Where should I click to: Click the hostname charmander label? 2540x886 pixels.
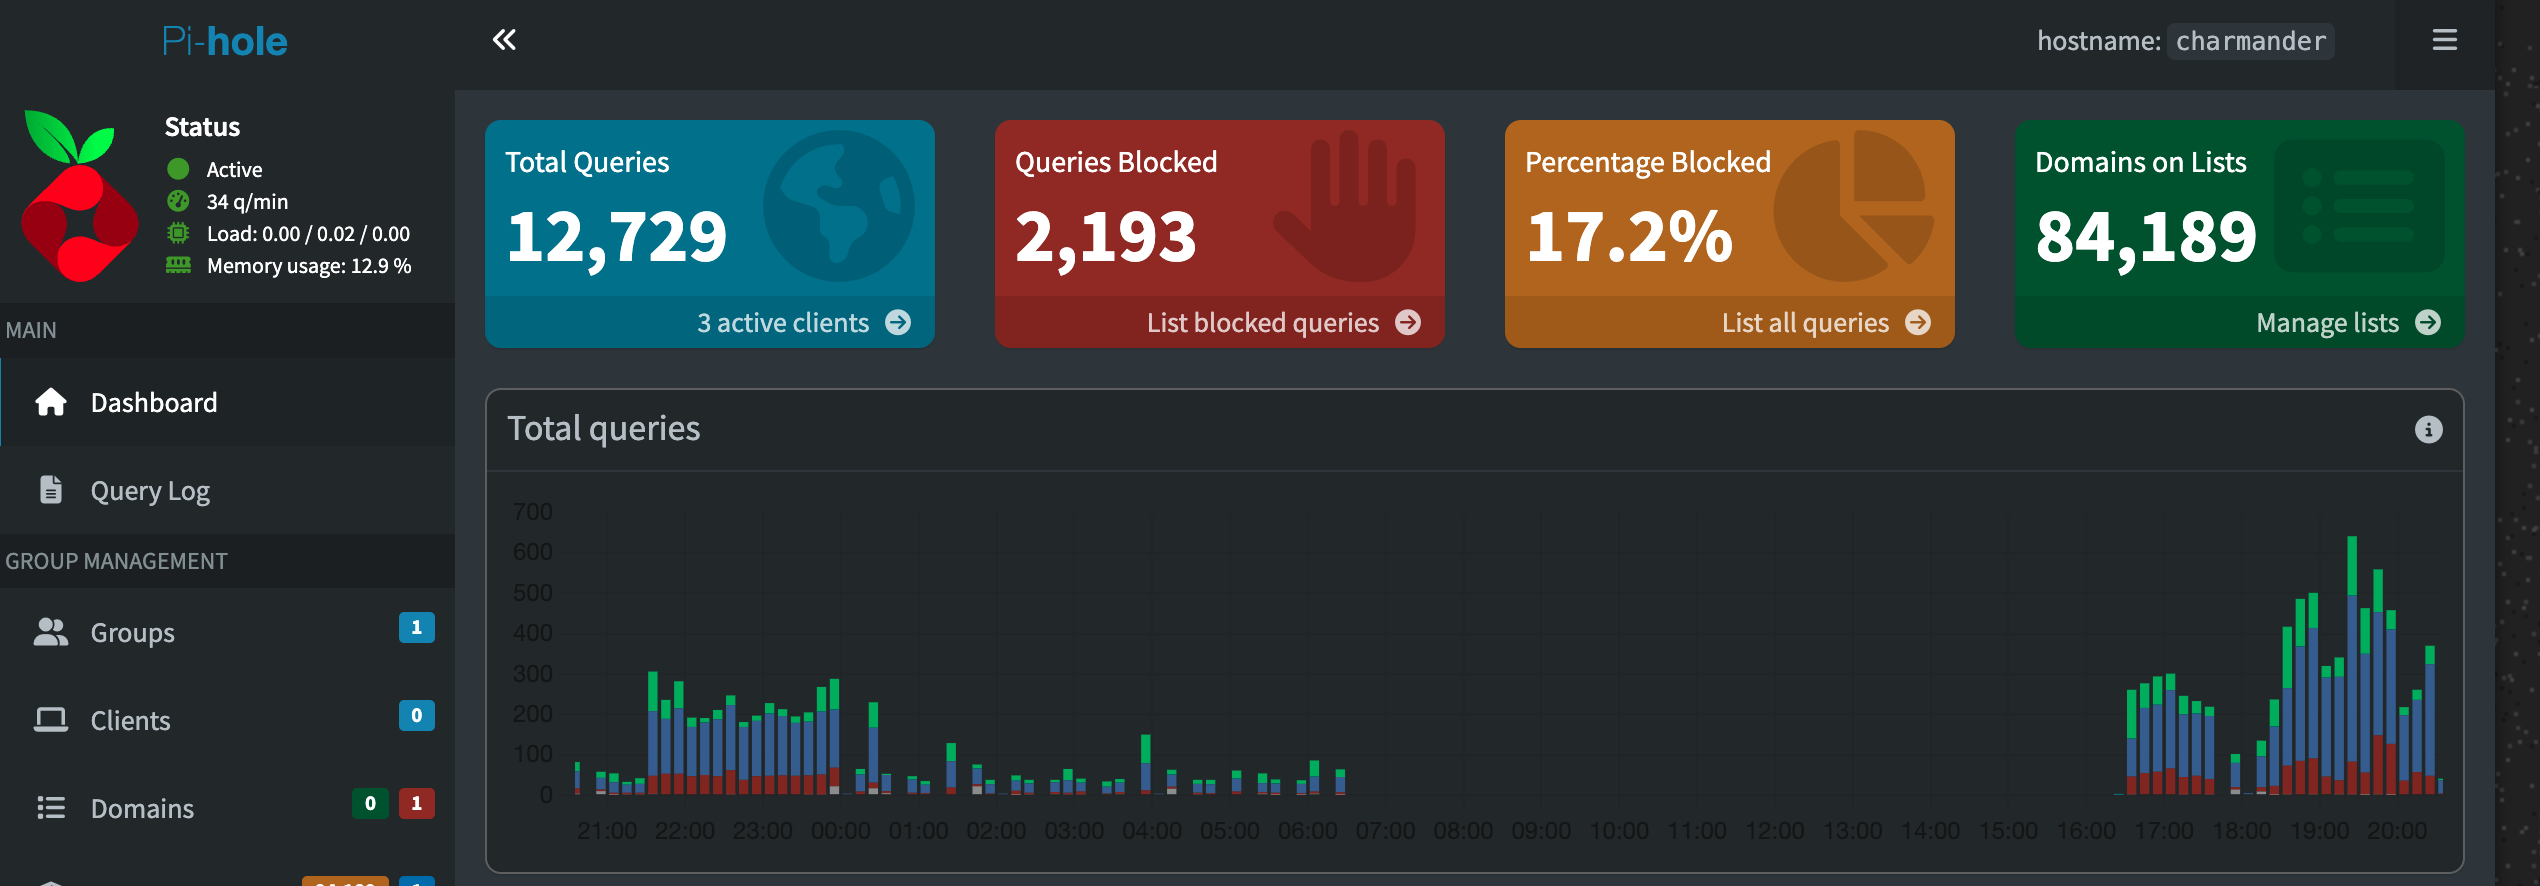tap(2250, 41)
